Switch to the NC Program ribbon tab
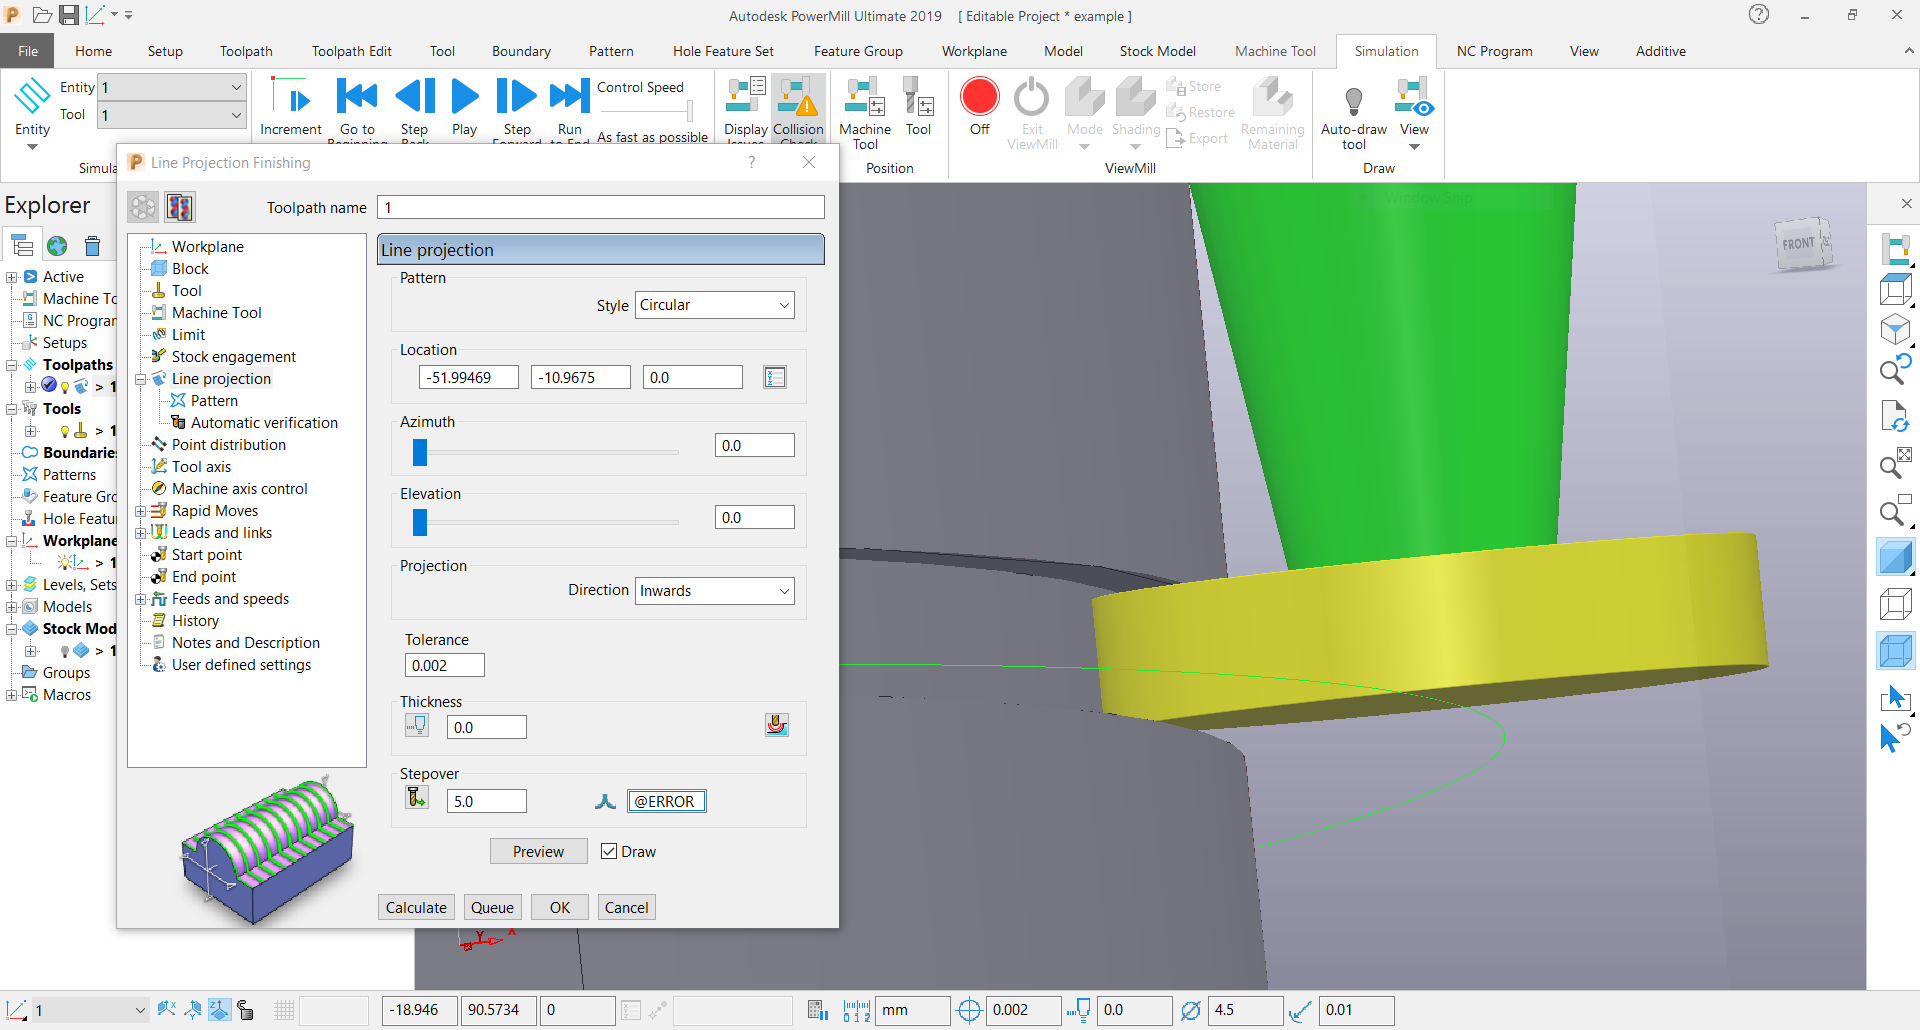 click(x=1494, y=51)
